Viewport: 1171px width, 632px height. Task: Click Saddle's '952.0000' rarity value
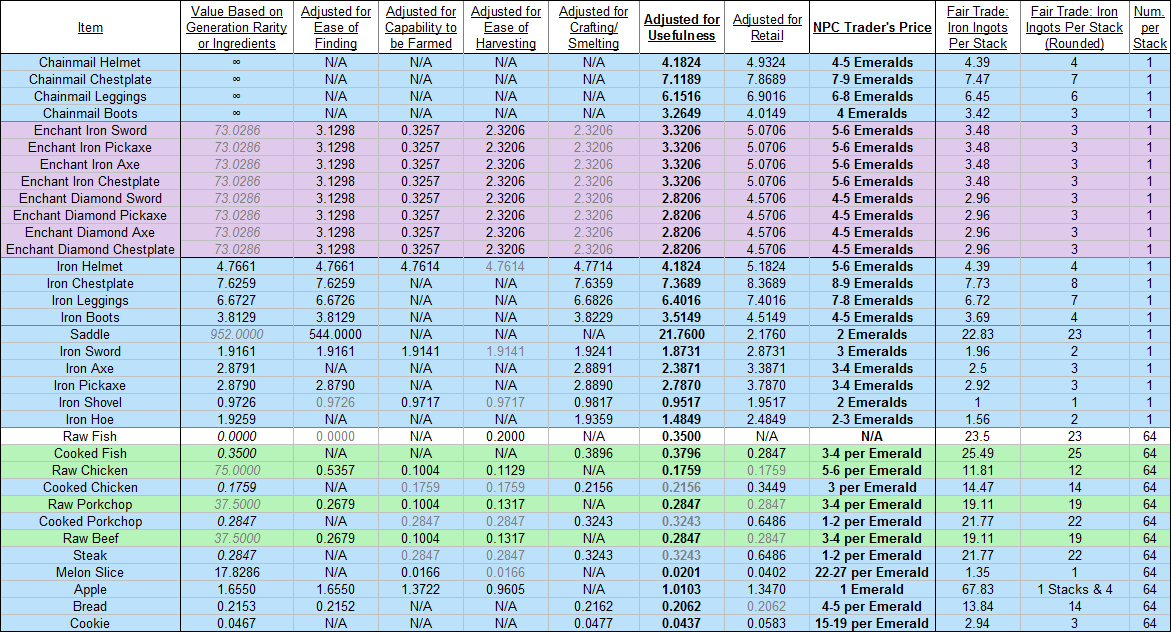click(237, 335)
